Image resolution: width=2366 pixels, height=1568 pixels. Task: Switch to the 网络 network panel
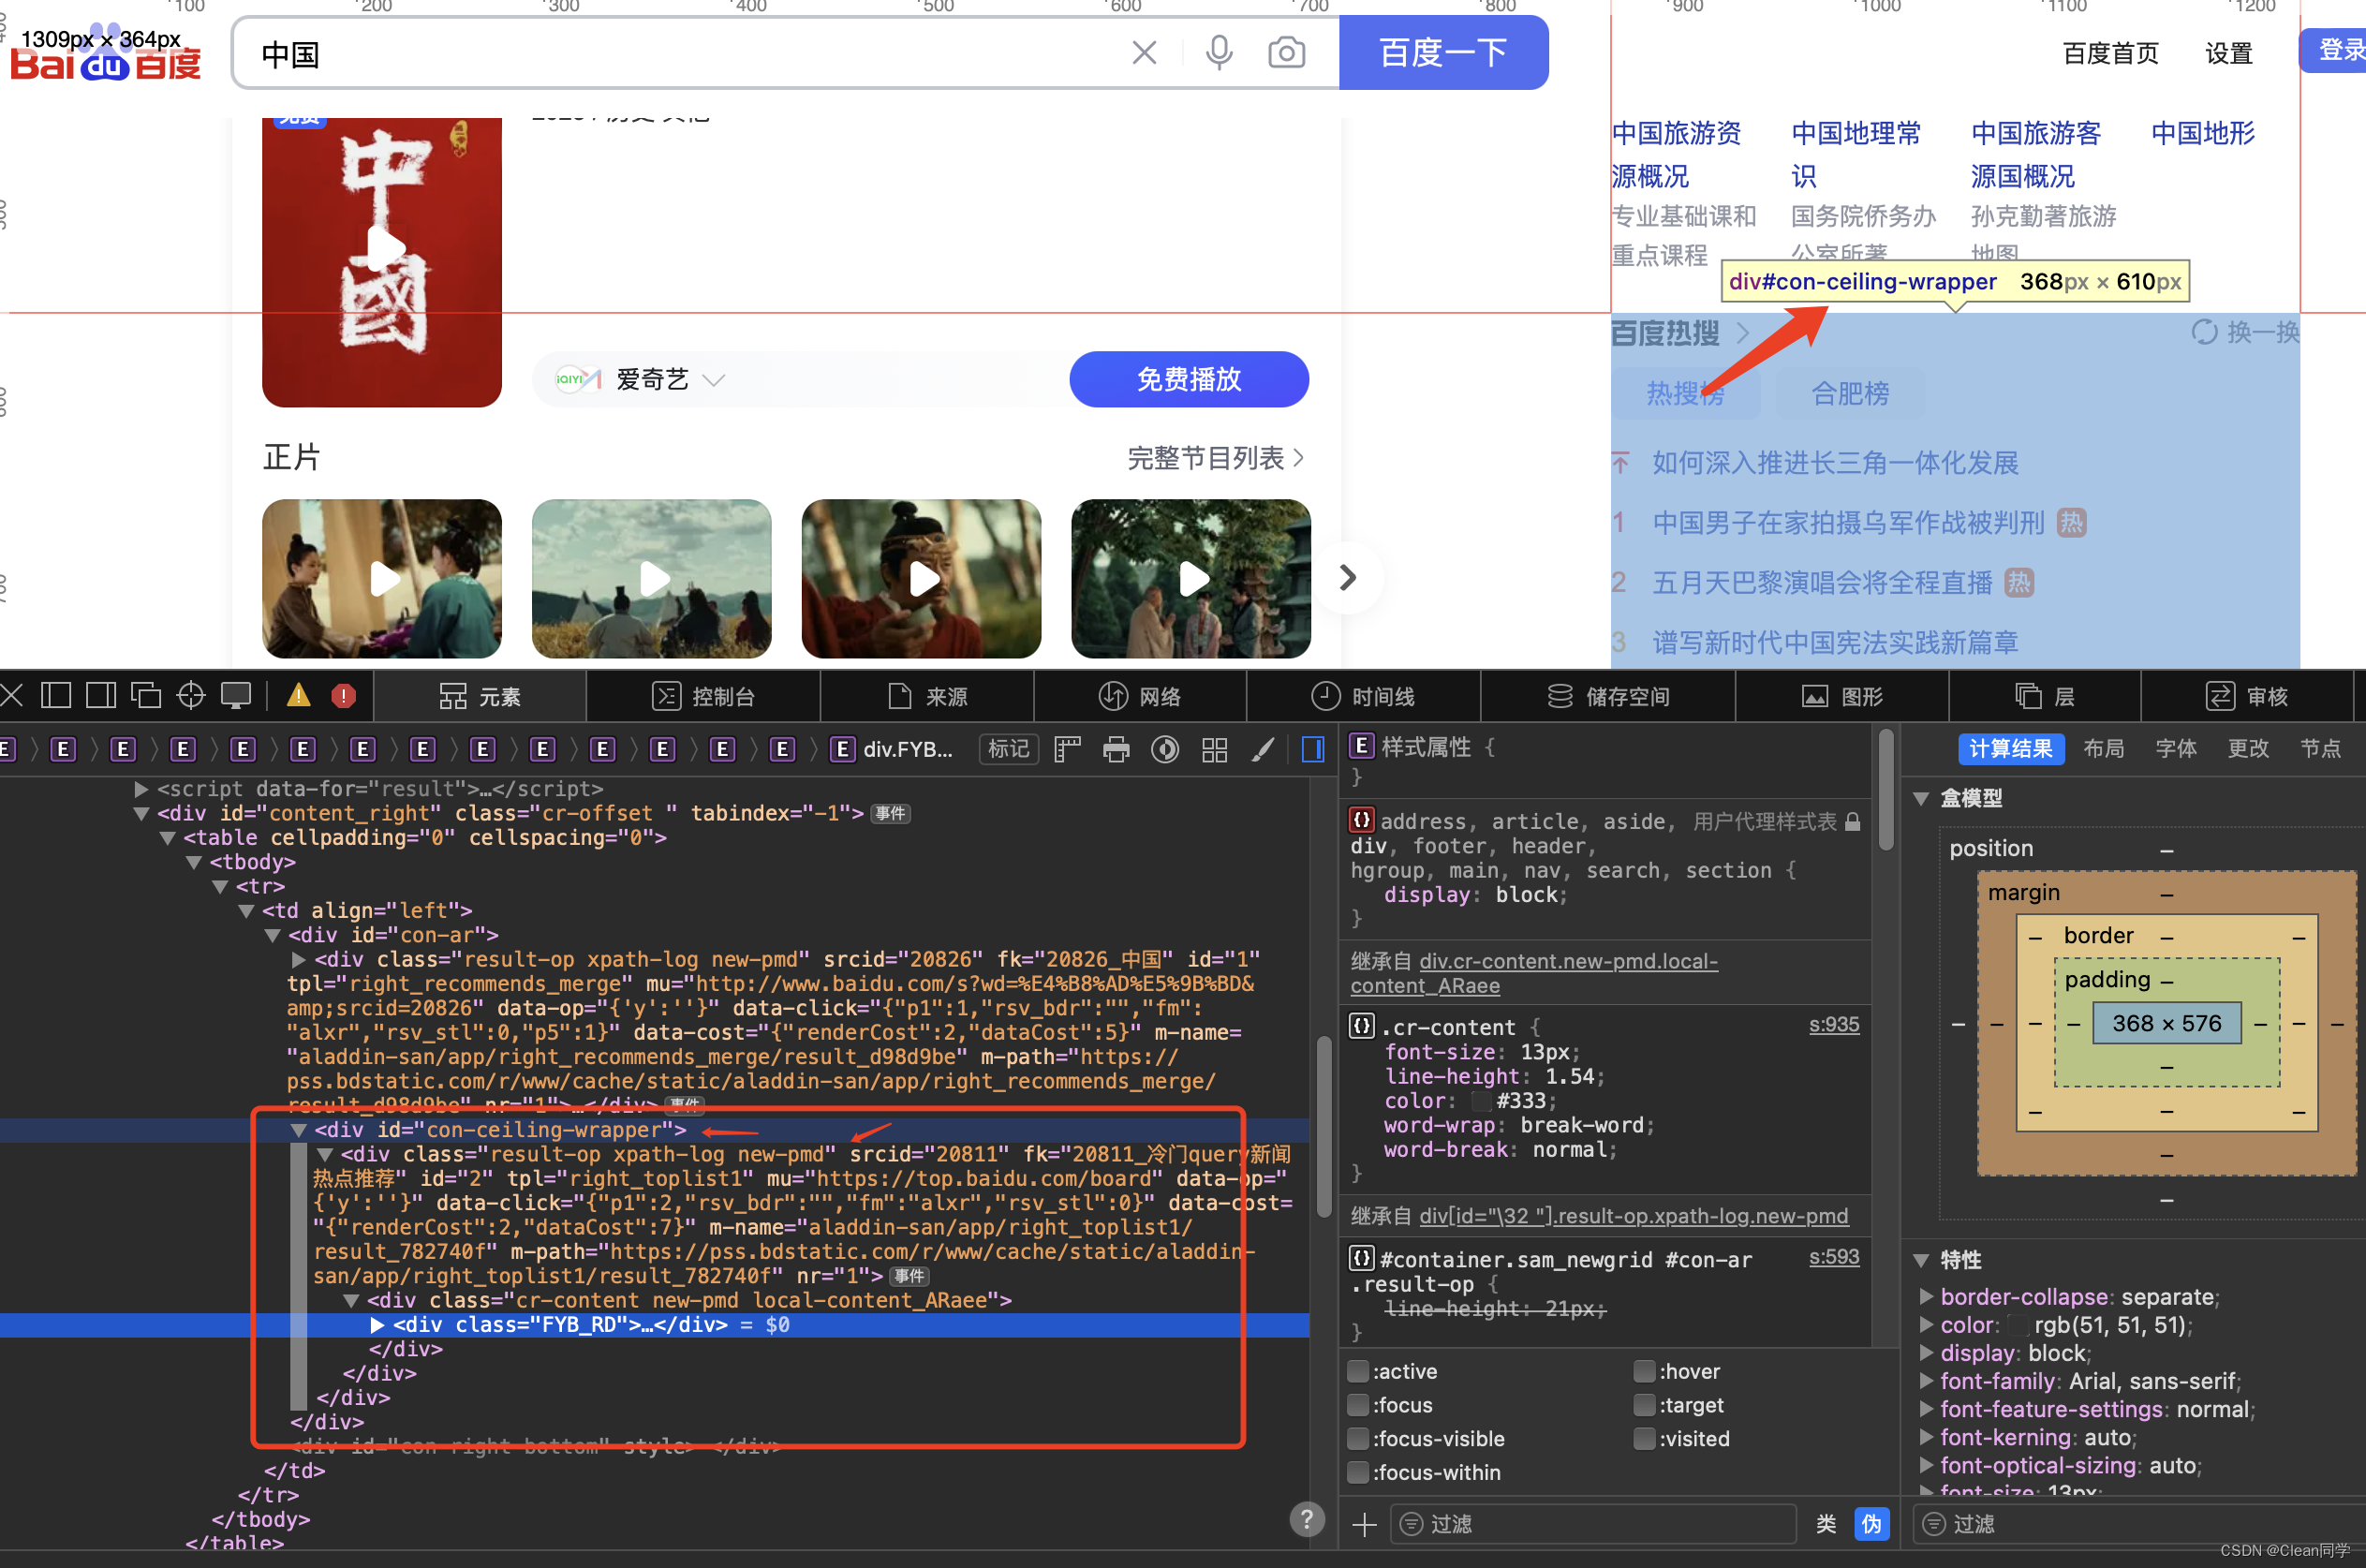point(1140,695)
